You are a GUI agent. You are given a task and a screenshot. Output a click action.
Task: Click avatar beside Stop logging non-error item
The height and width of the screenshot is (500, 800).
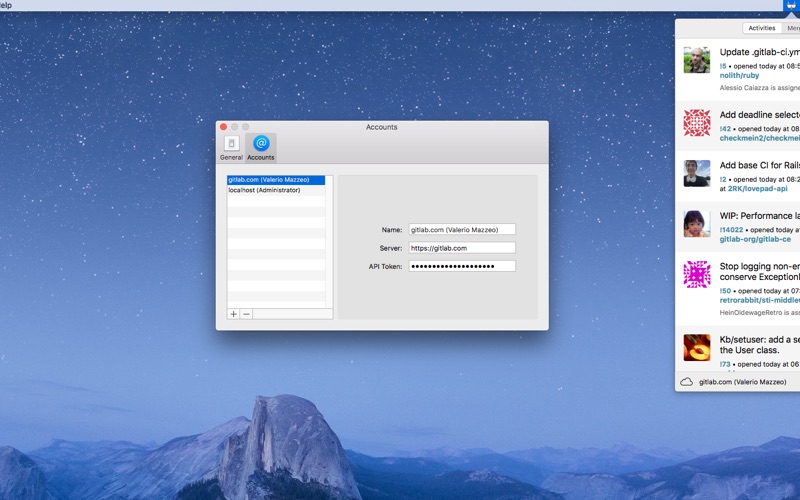[697, 274]
